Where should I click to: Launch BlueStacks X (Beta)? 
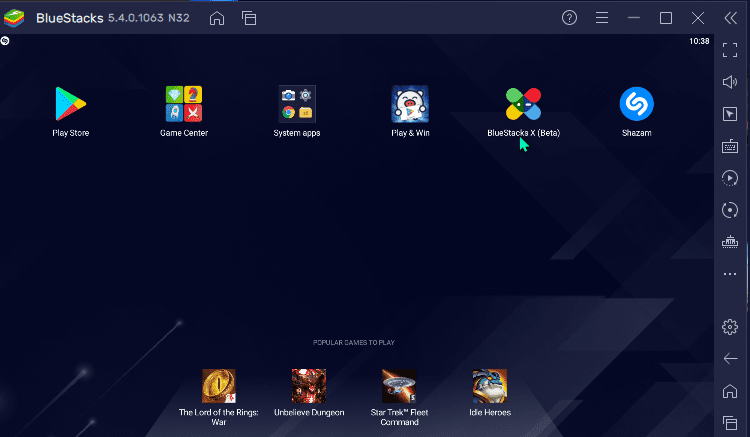tap(523, 104)
